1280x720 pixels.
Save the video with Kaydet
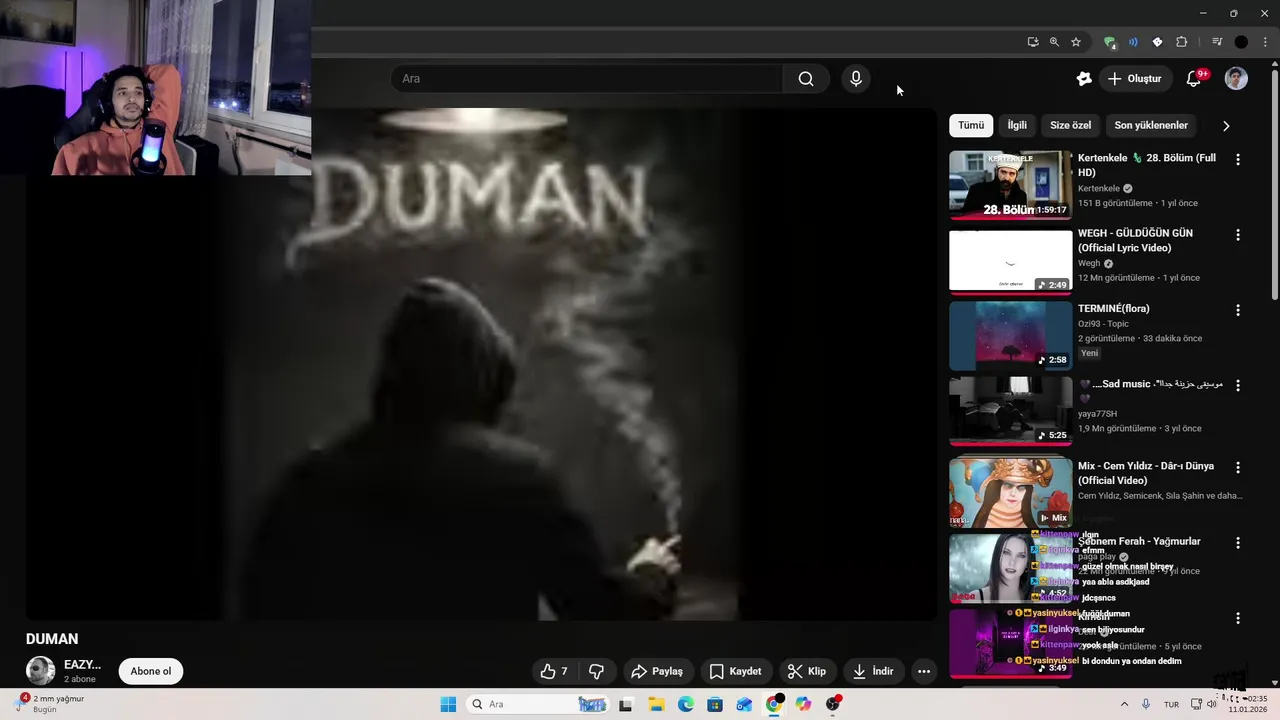point(735,671)
